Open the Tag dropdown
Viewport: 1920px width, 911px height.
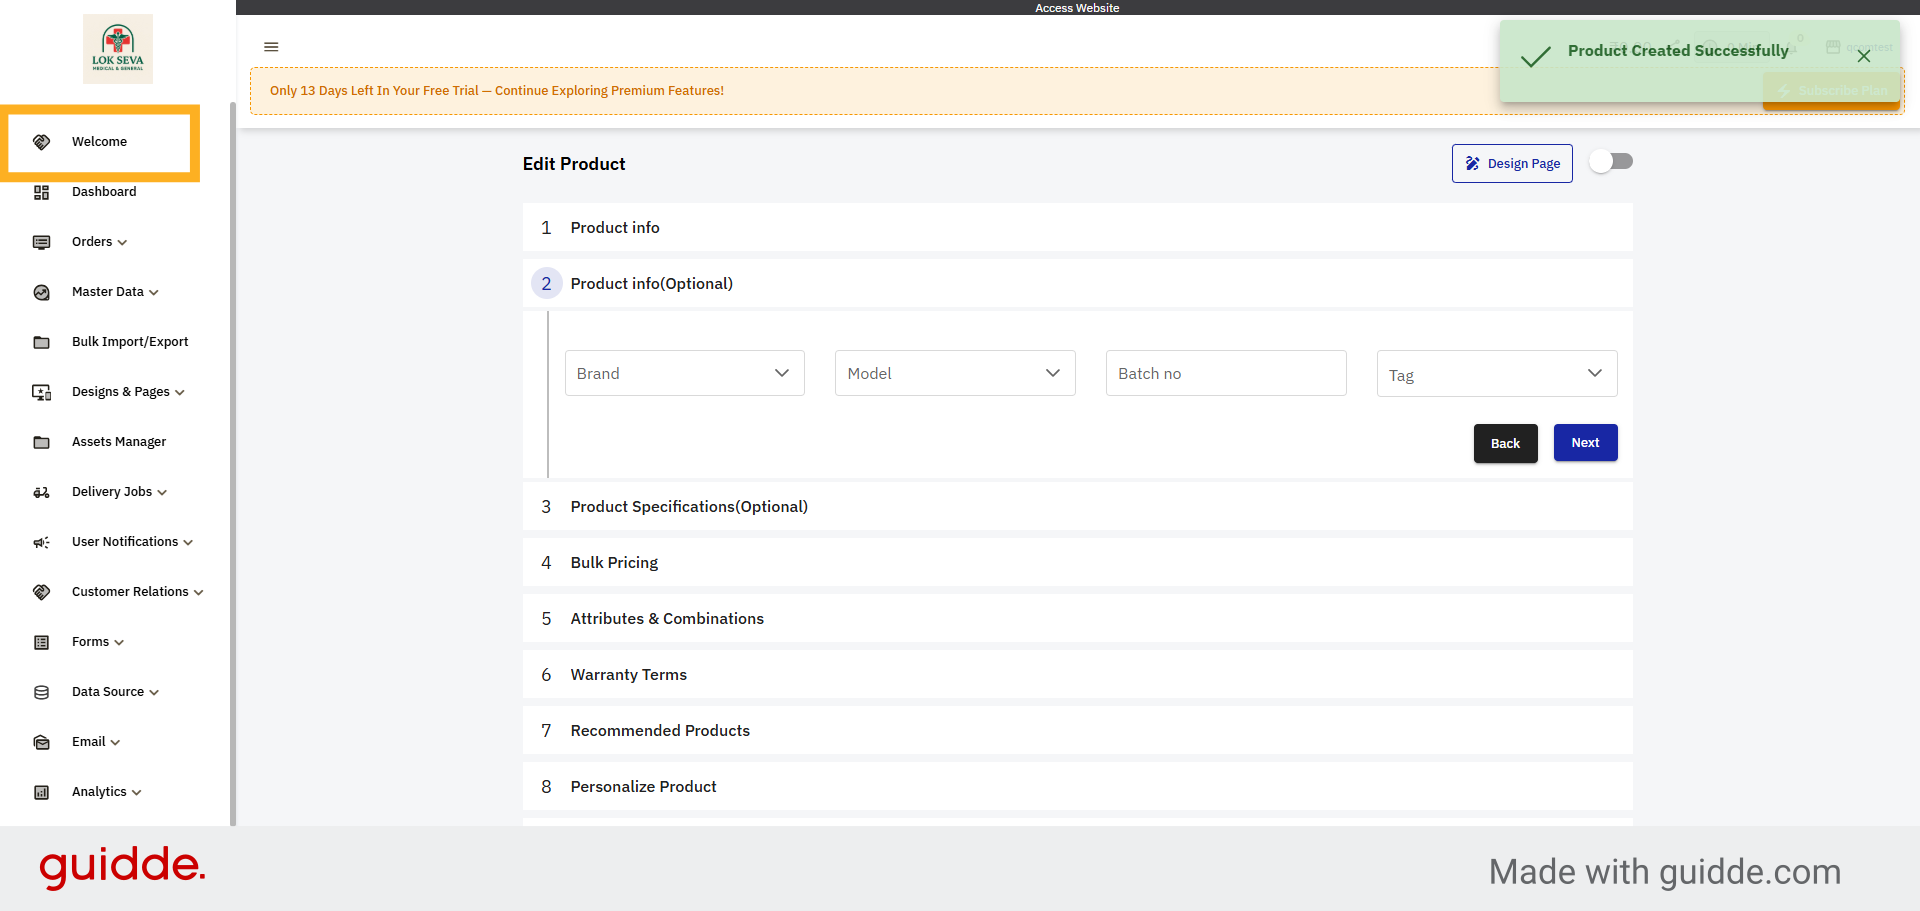point(1496,373)
